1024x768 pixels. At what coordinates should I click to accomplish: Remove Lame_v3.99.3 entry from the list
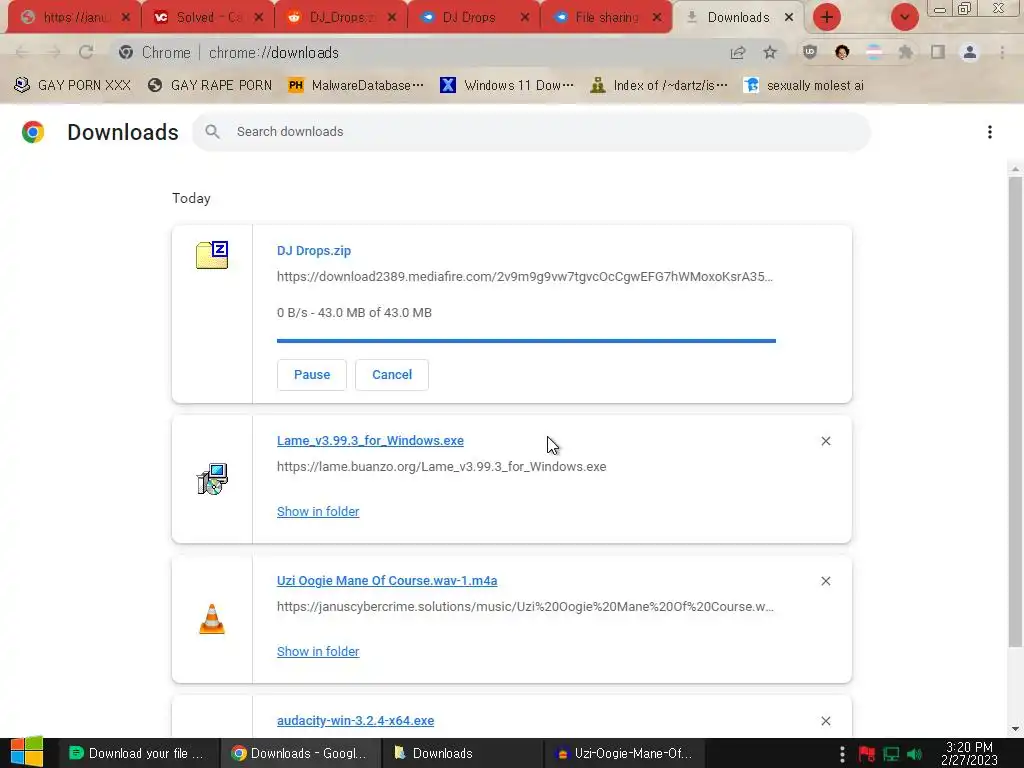click(x=825, y=441)
